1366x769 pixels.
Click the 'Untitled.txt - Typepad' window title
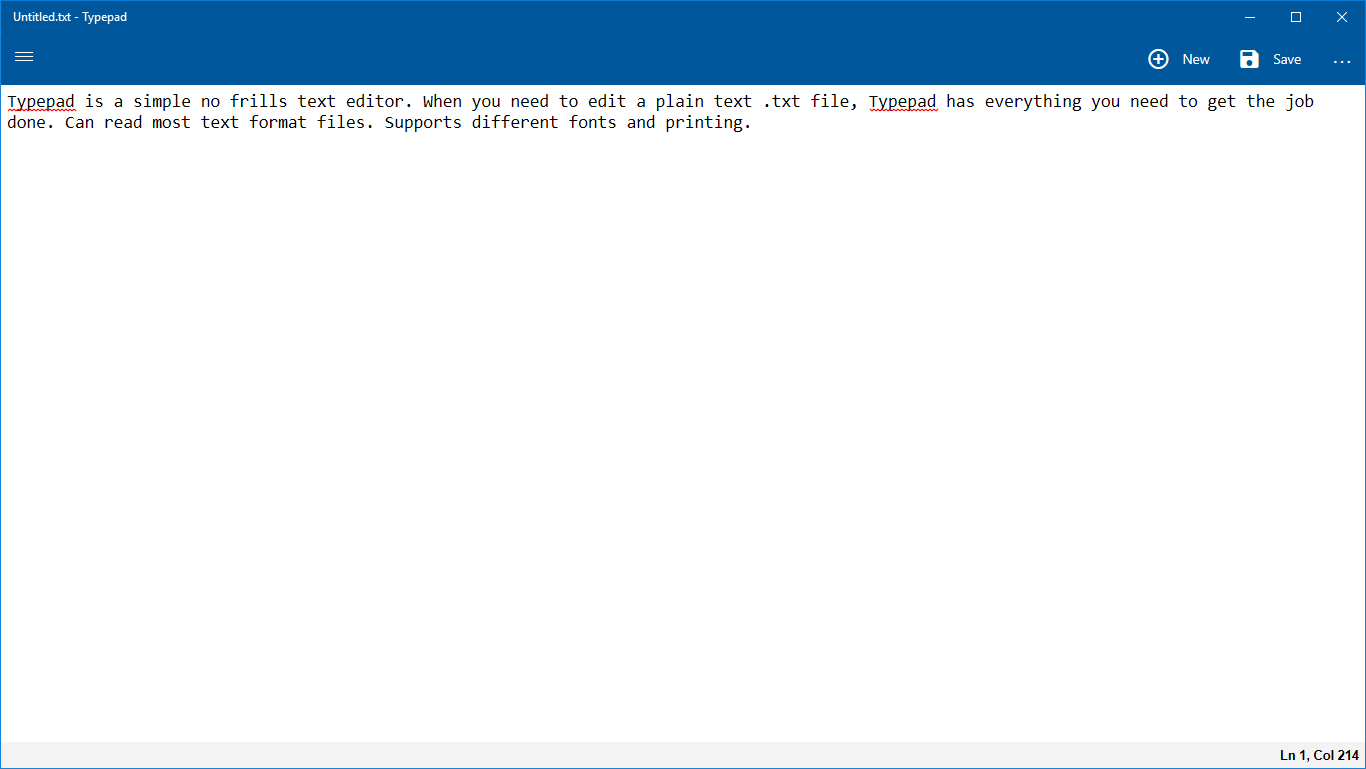pyautogui.click(x=70, y=17)
